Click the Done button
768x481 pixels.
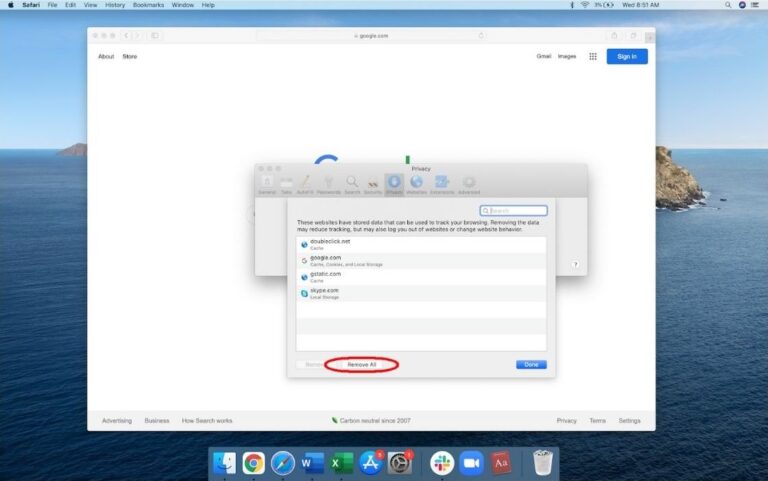point(531,364)
